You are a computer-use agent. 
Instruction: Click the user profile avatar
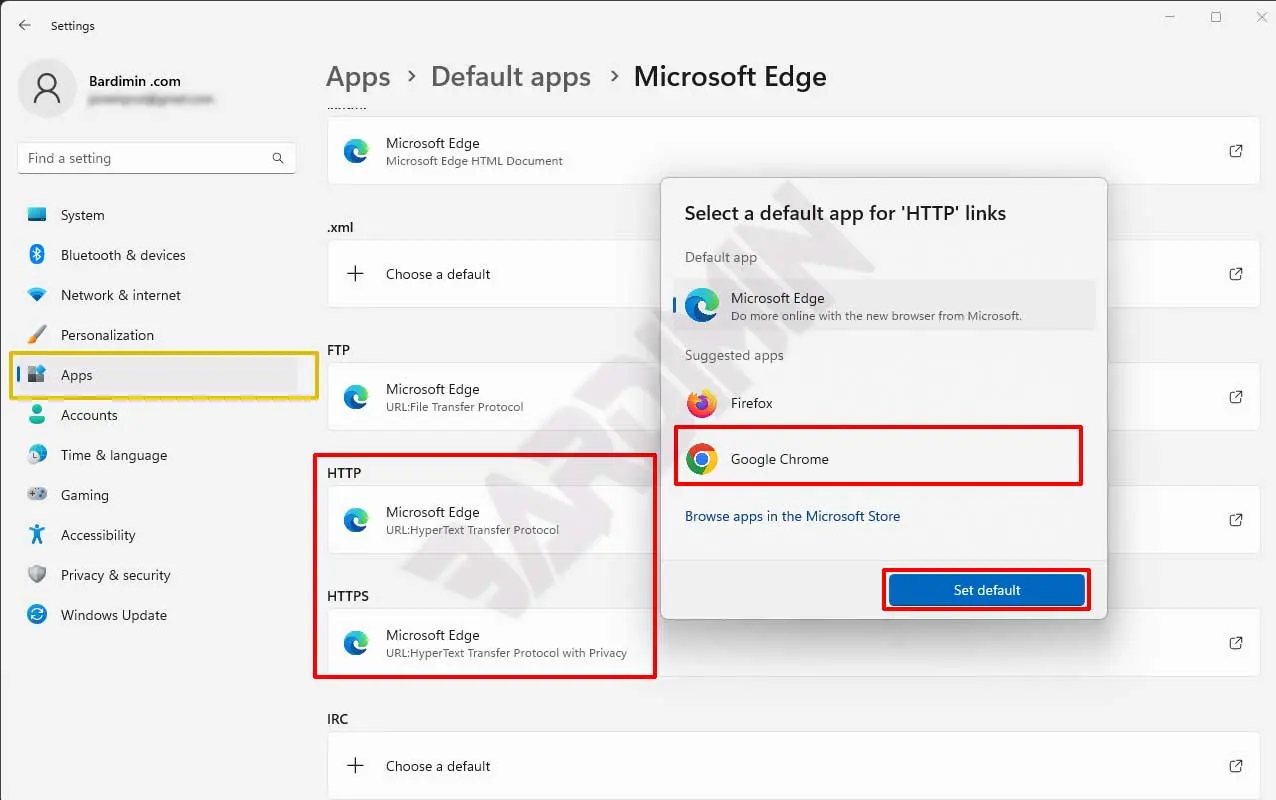47,88
